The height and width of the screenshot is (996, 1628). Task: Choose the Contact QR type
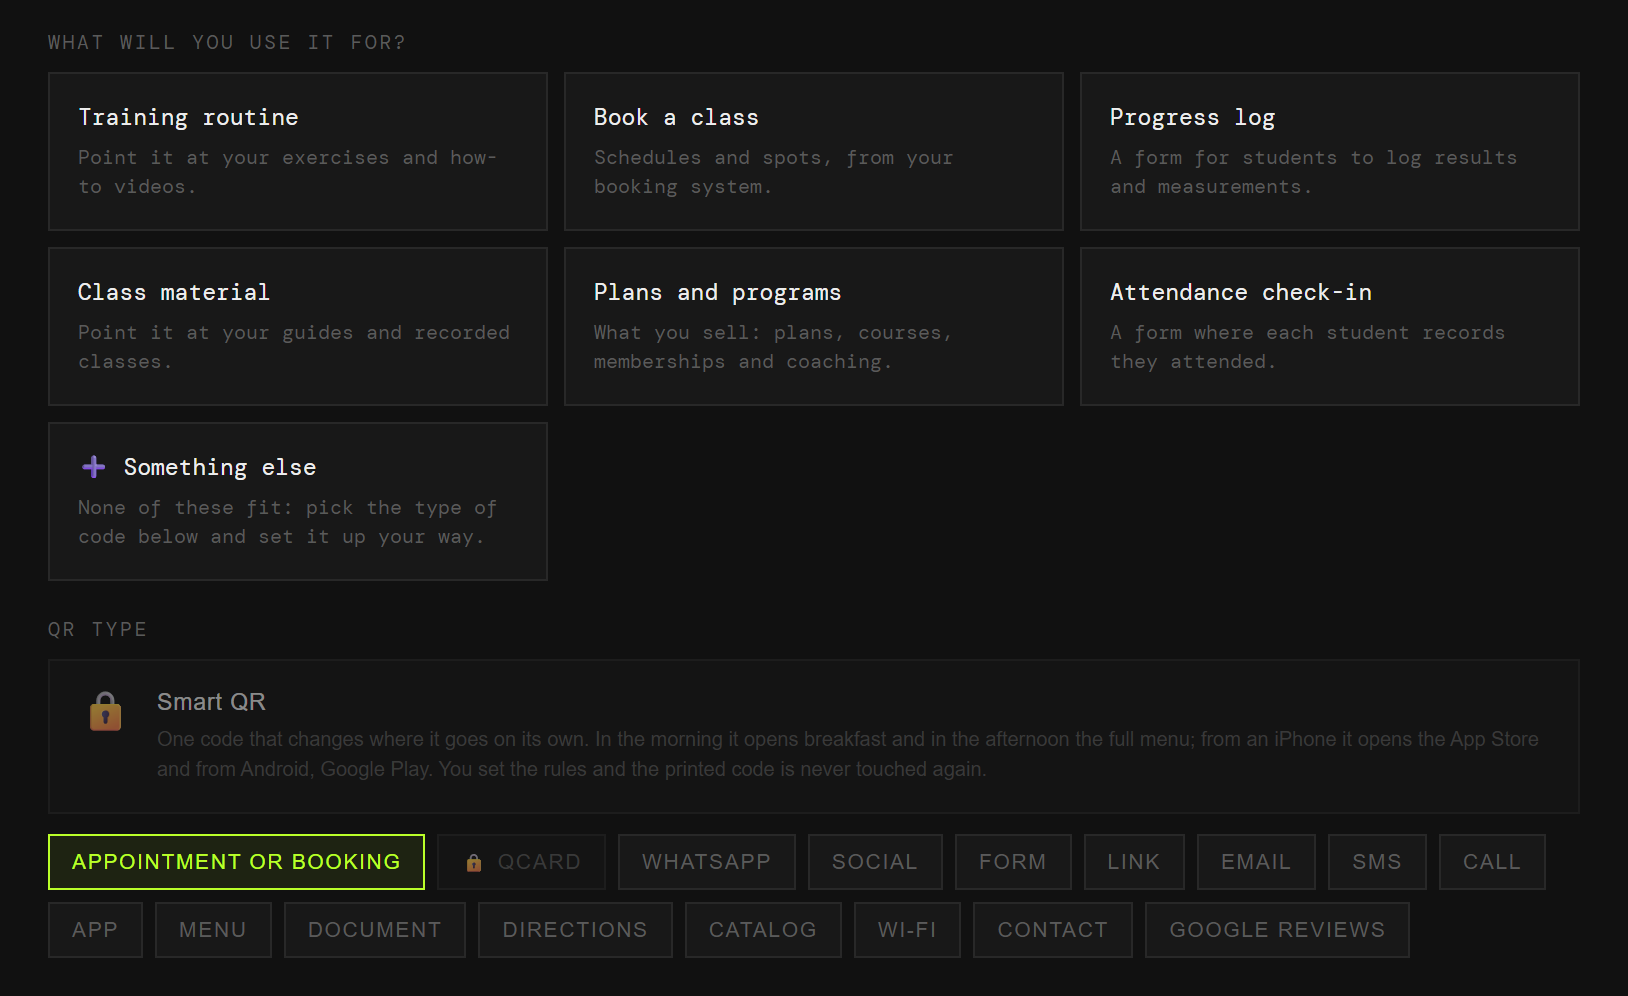tap(1053, 930)
